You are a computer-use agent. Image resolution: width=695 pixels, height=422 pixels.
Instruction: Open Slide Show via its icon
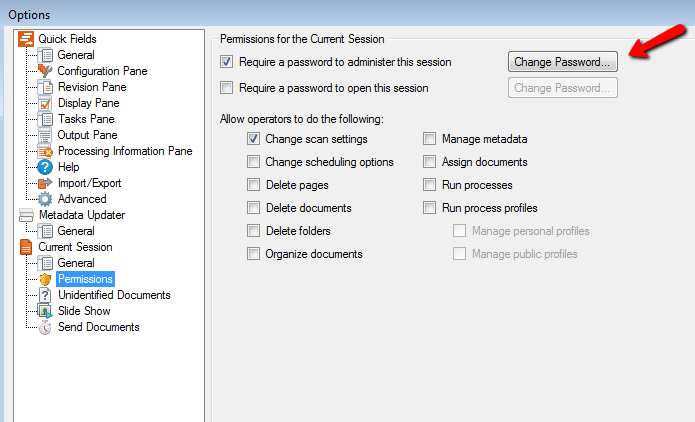(45, 311)
